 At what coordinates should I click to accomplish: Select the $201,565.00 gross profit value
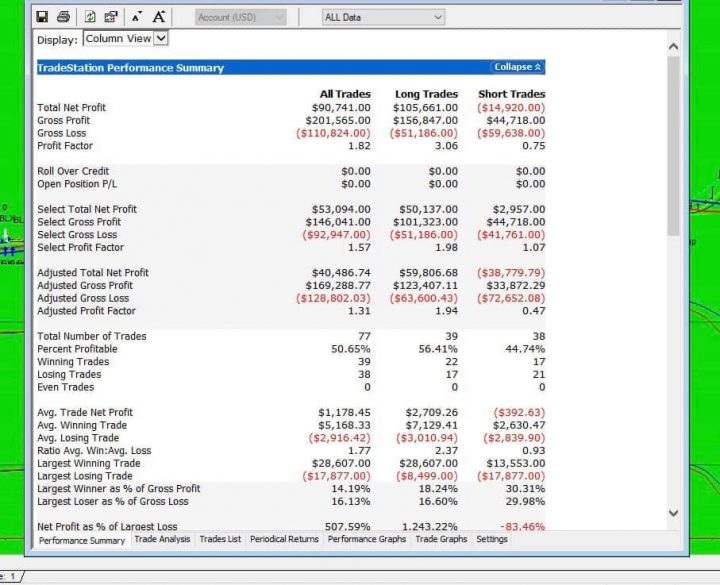(338, 120)
